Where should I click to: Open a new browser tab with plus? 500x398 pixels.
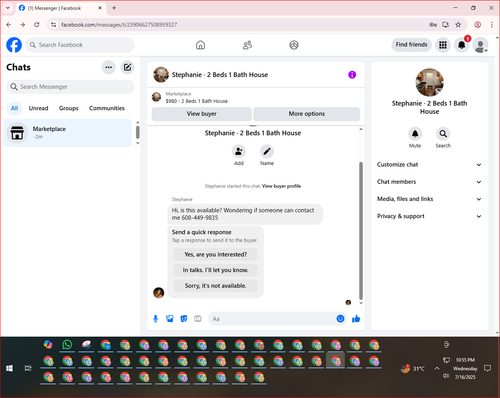[114, 8]
